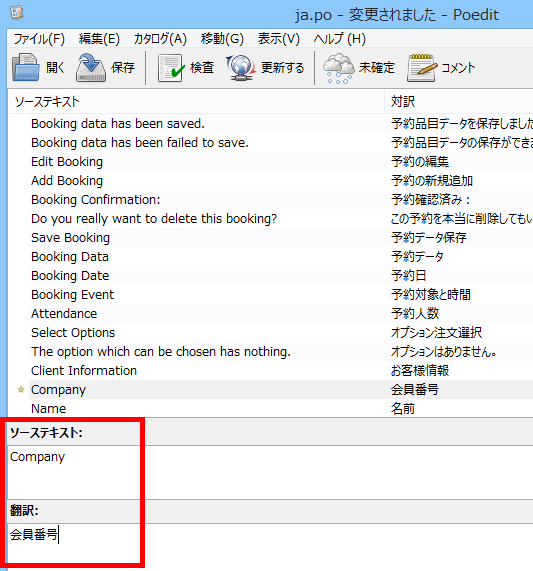
Task: Click the 開く (Open) folder icon
Action: coord(25,67)
